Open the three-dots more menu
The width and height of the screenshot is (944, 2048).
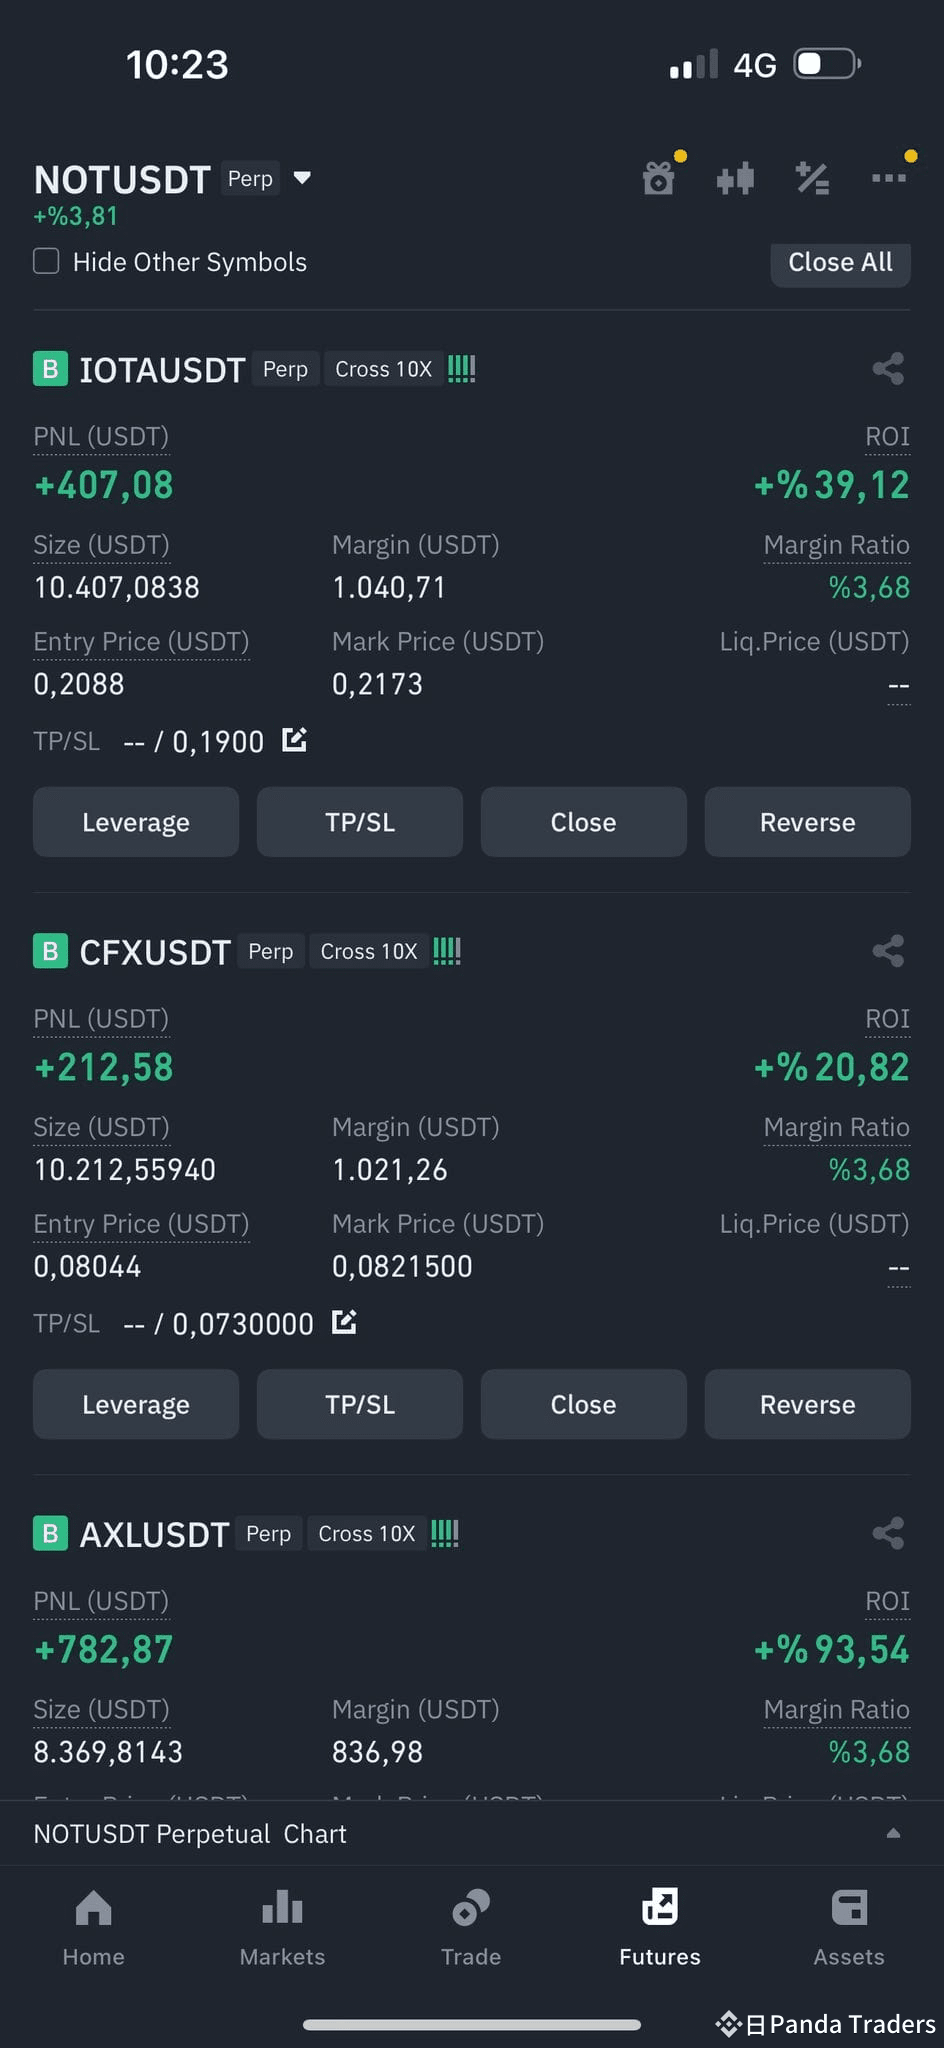(888, 178)
